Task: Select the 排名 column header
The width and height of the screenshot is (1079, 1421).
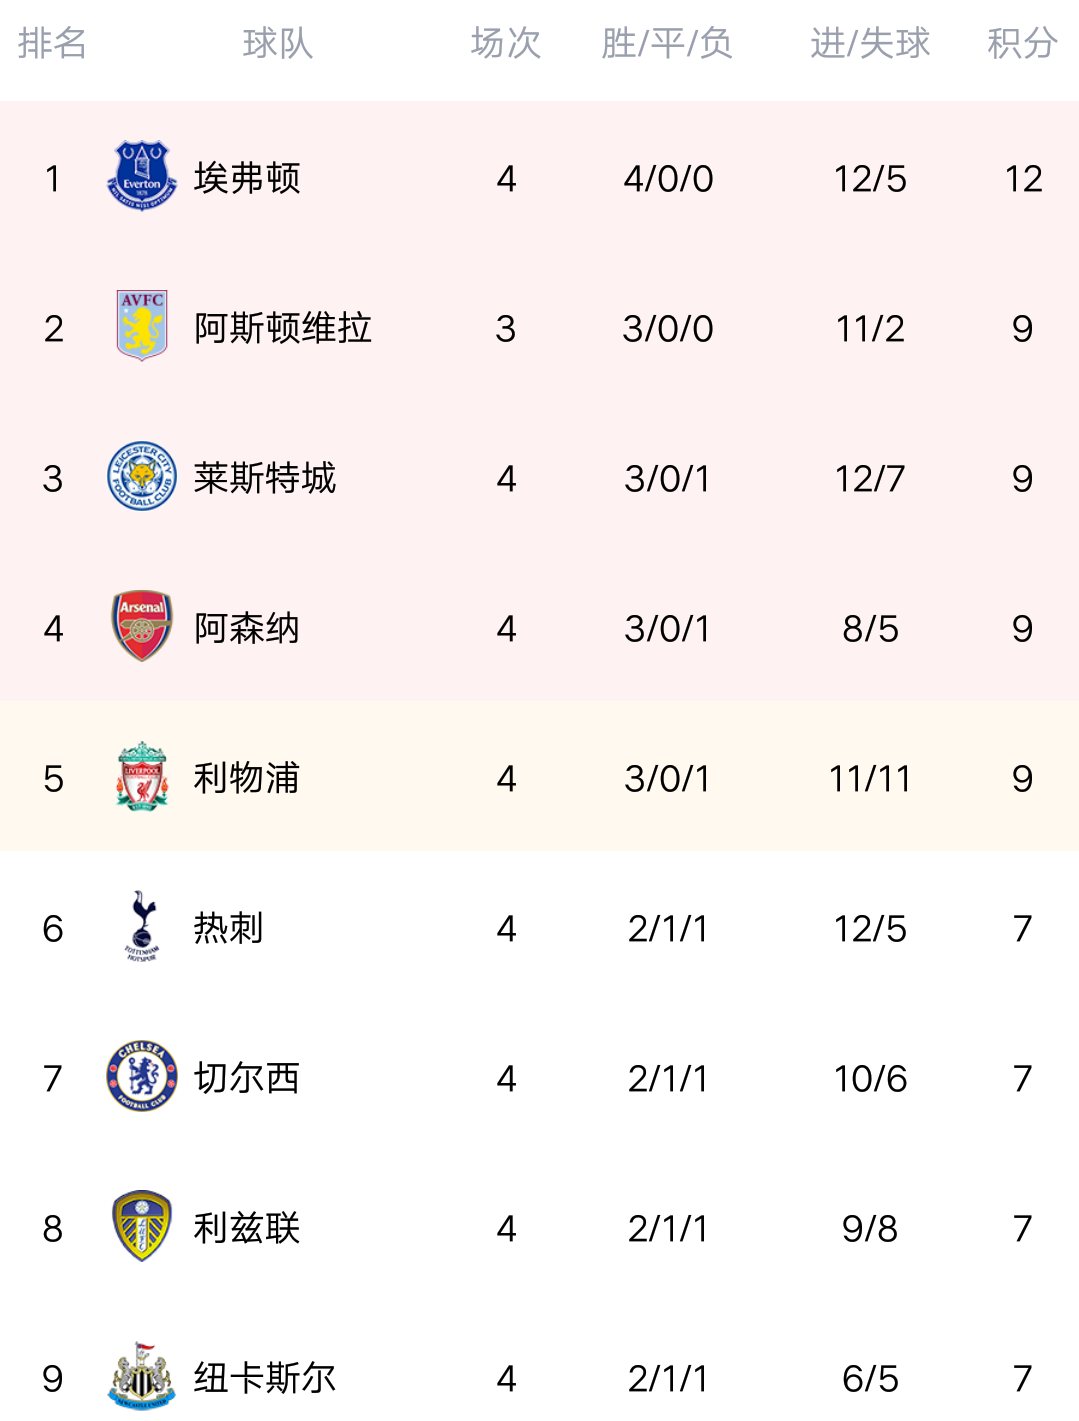Action: (52, 43)
